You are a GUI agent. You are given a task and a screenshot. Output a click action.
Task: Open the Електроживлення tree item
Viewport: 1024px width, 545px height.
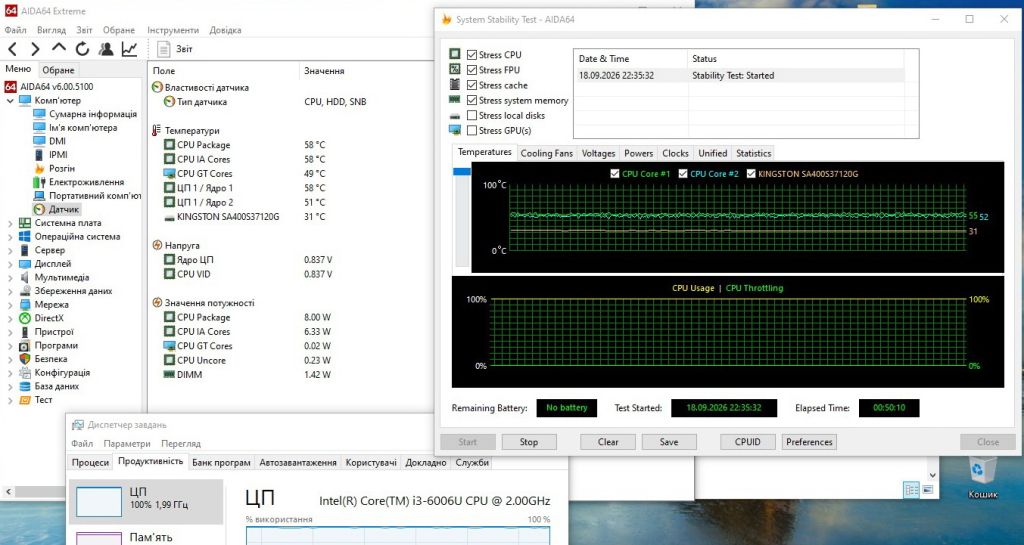[x=86, y=182]
